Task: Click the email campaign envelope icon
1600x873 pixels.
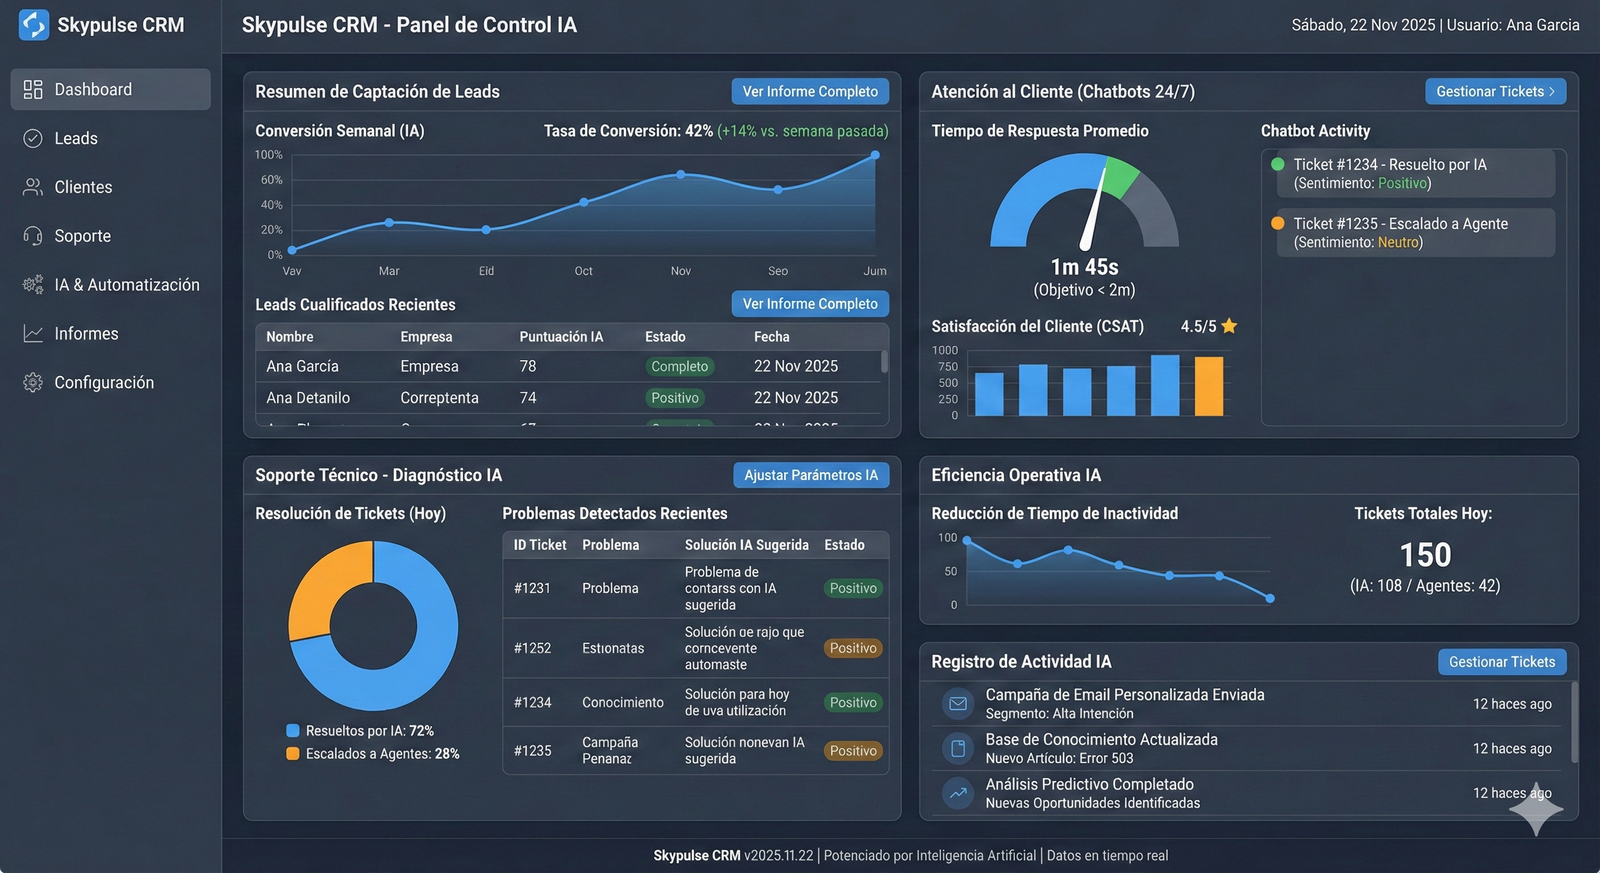Action: 957,704
